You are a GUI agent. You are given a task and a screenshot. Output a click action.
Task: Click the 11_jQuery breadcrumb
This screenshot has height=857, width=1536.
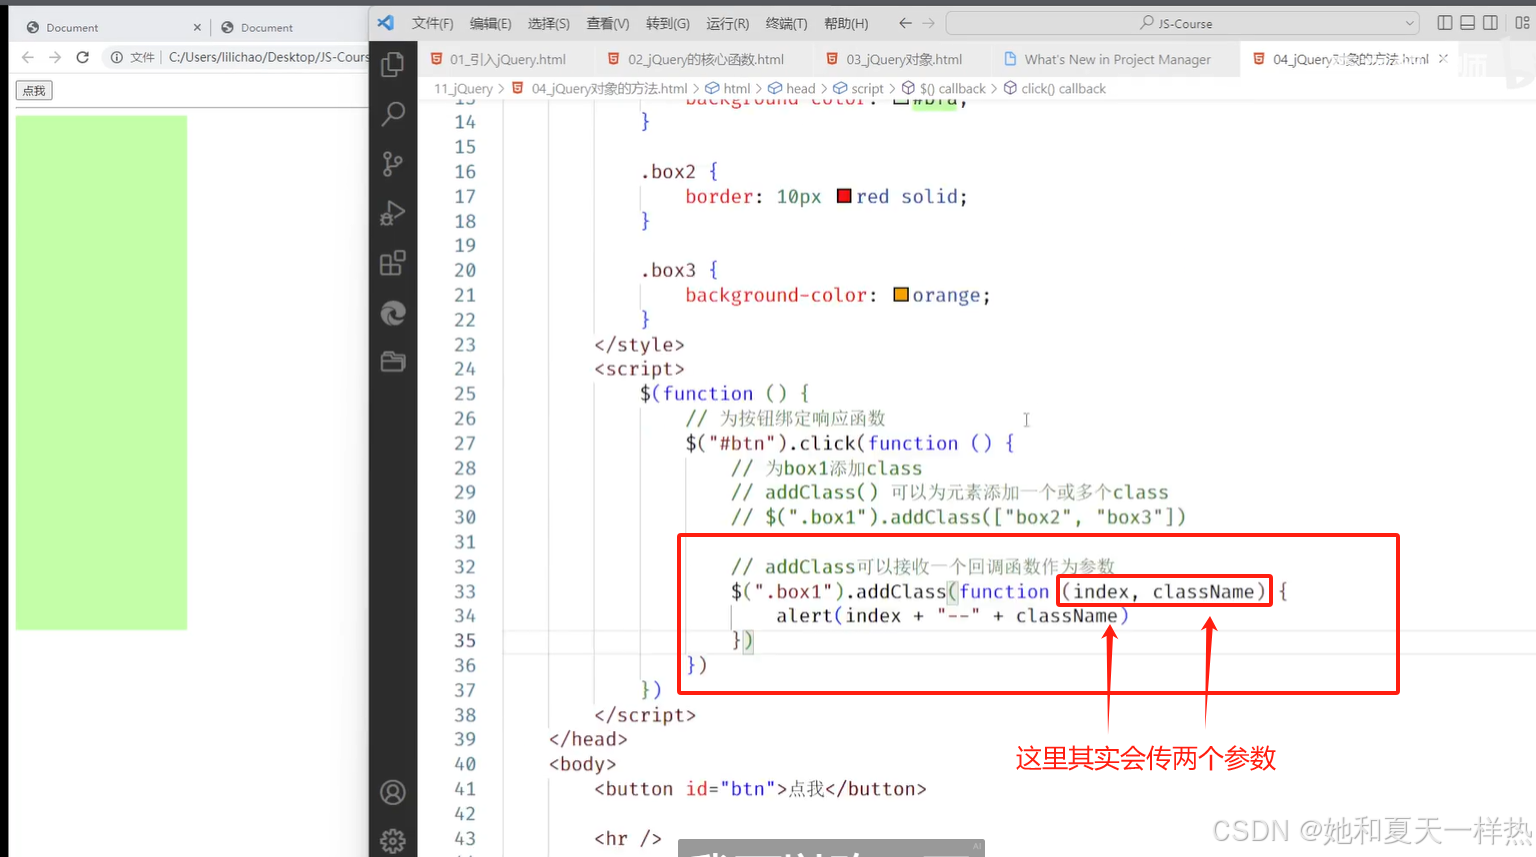pyautogui.click(x=463, y=88)
